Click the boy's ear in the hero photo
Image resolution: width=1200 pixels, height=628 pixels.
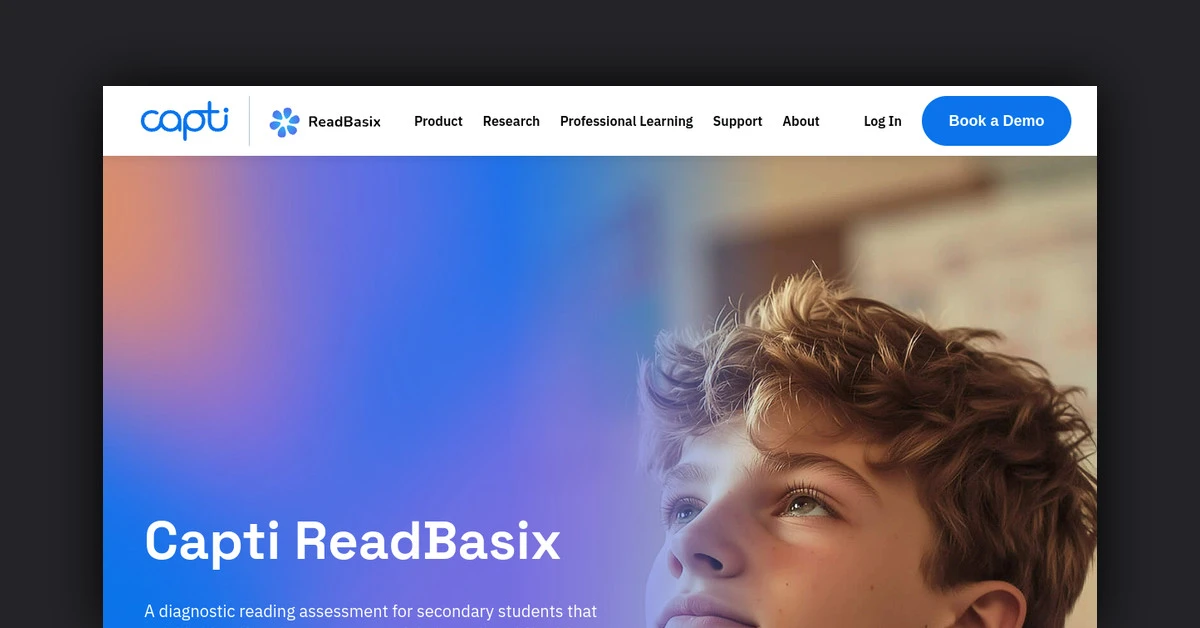[993, 606]
